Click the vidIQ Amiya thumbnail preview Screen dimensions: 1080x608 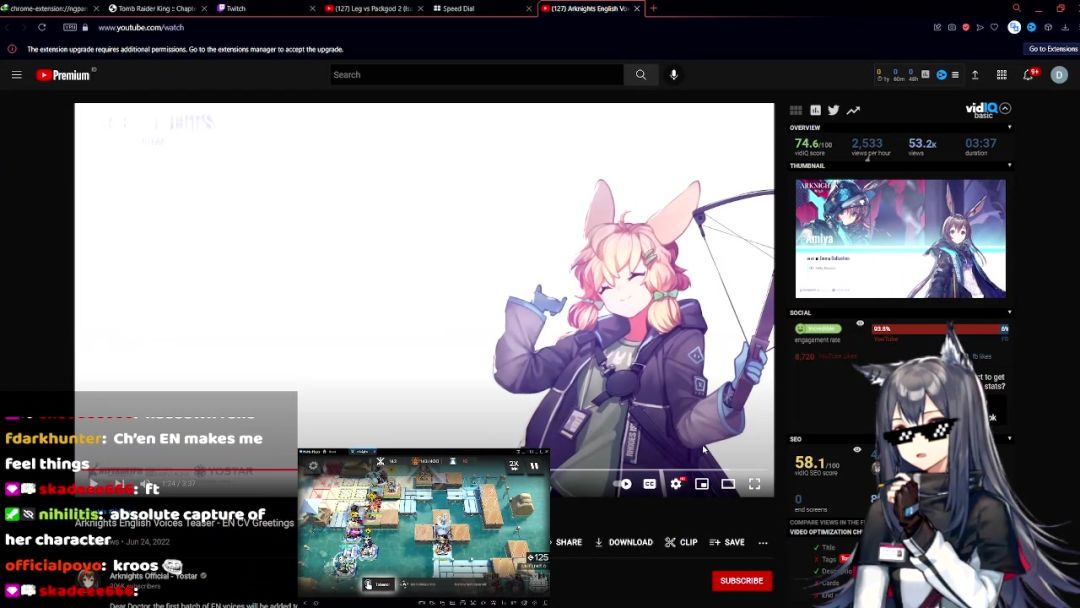[900, 238]
